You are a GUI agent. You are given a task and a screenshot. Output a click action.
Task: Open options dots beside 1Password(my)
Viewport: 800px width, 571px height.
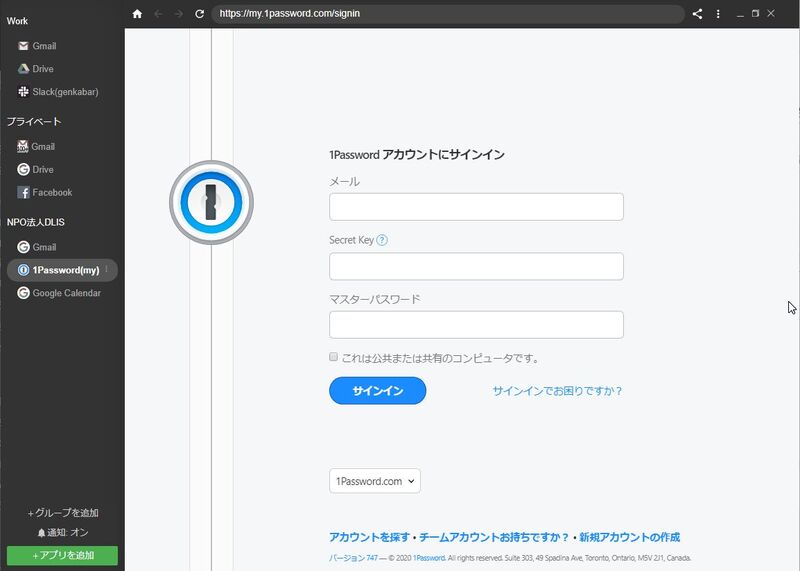(107, 269)
